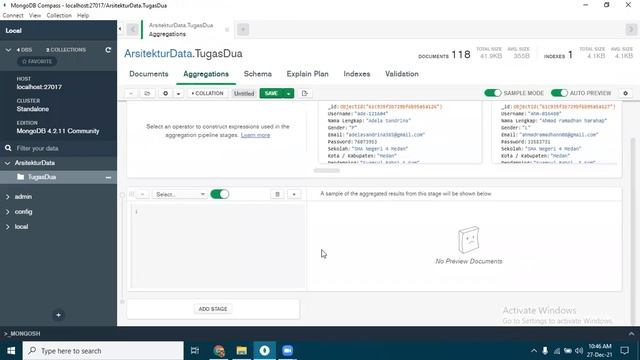Open aggregation settings gear
The width and height of the screenshot is (640, 360).
[625, 93]
